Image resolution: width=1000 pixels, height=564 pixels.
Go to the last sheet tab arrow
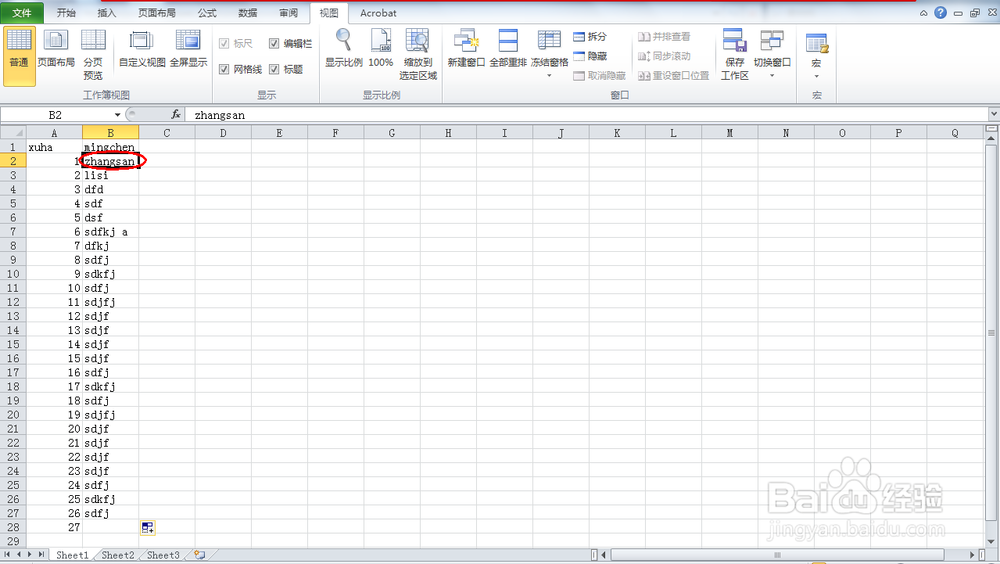41,555
